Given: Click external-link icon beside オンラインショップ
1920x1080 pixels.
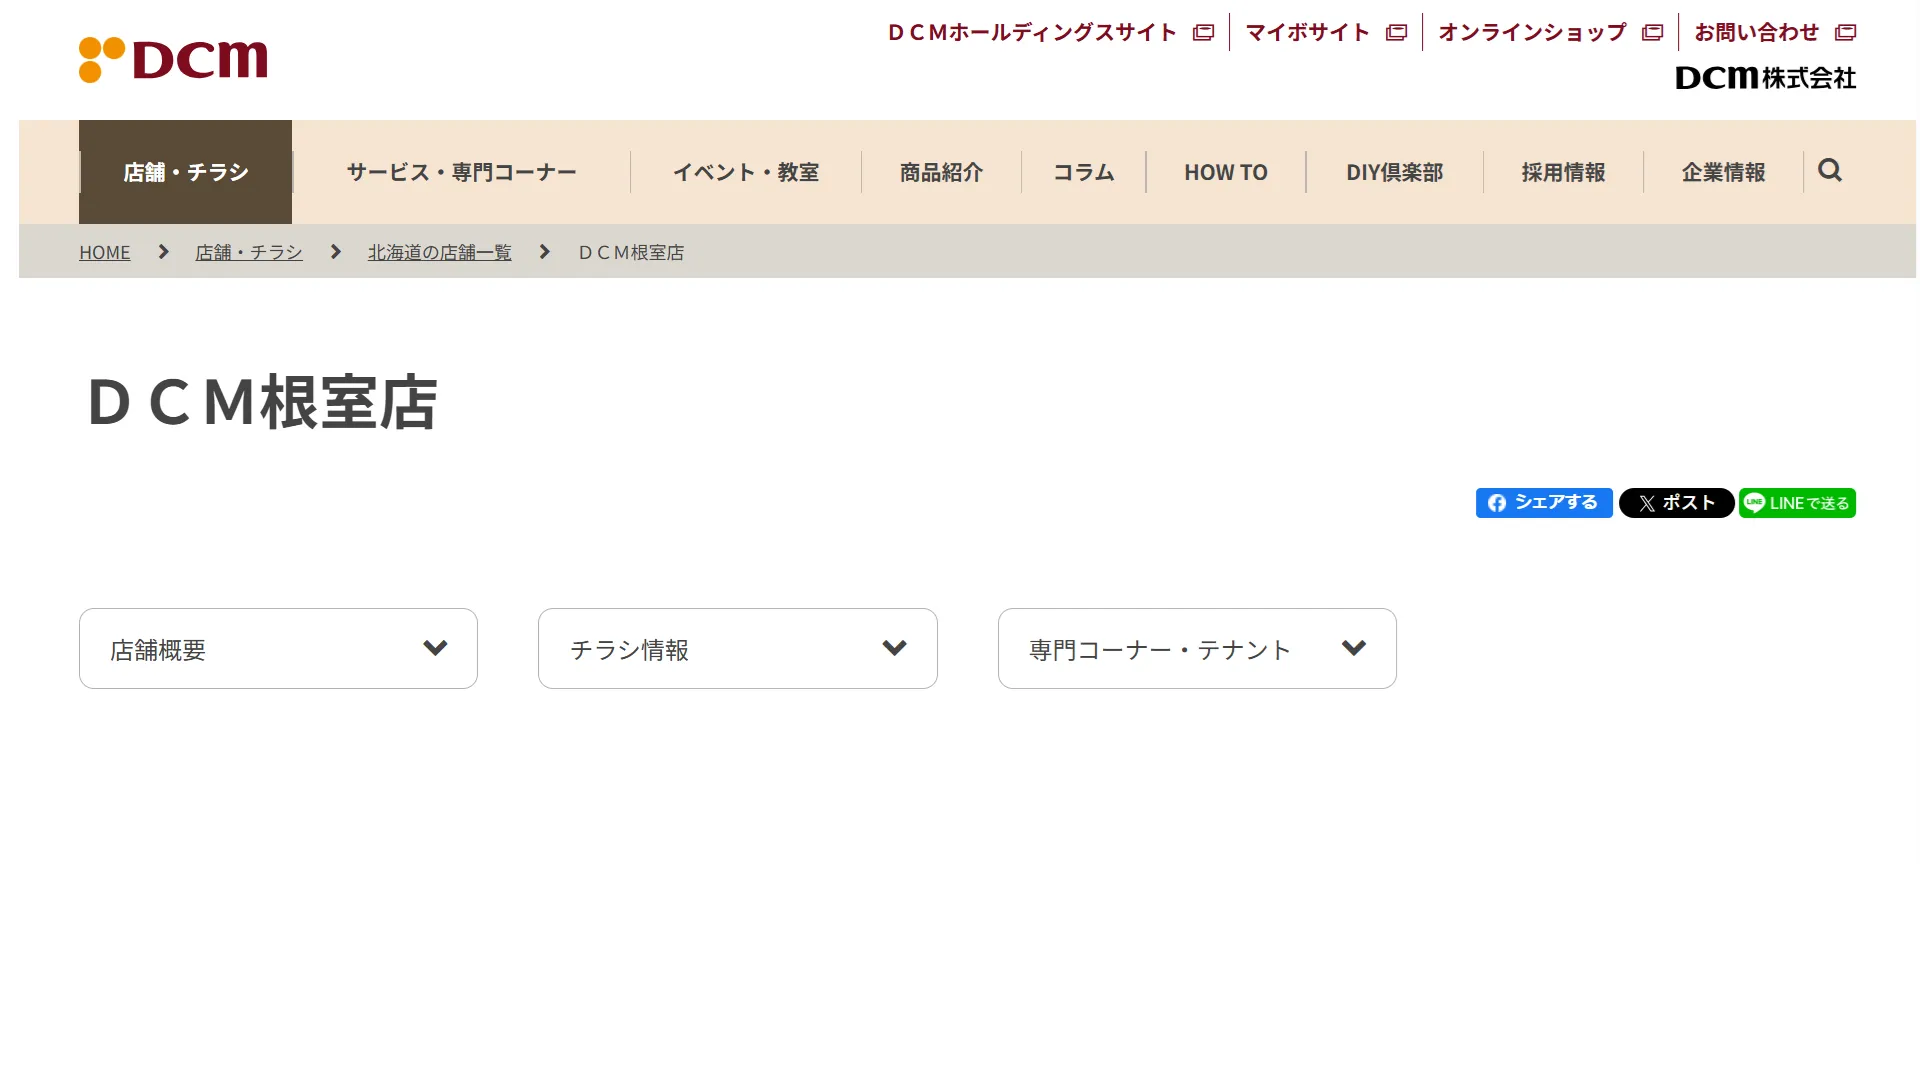Looking at the screenshot, I should point(1652,33).
